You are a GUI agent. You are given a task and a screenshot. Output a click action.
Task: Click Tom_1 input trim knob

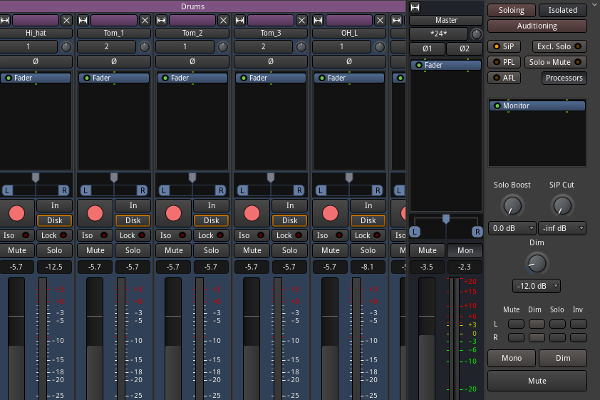(144, 47)
